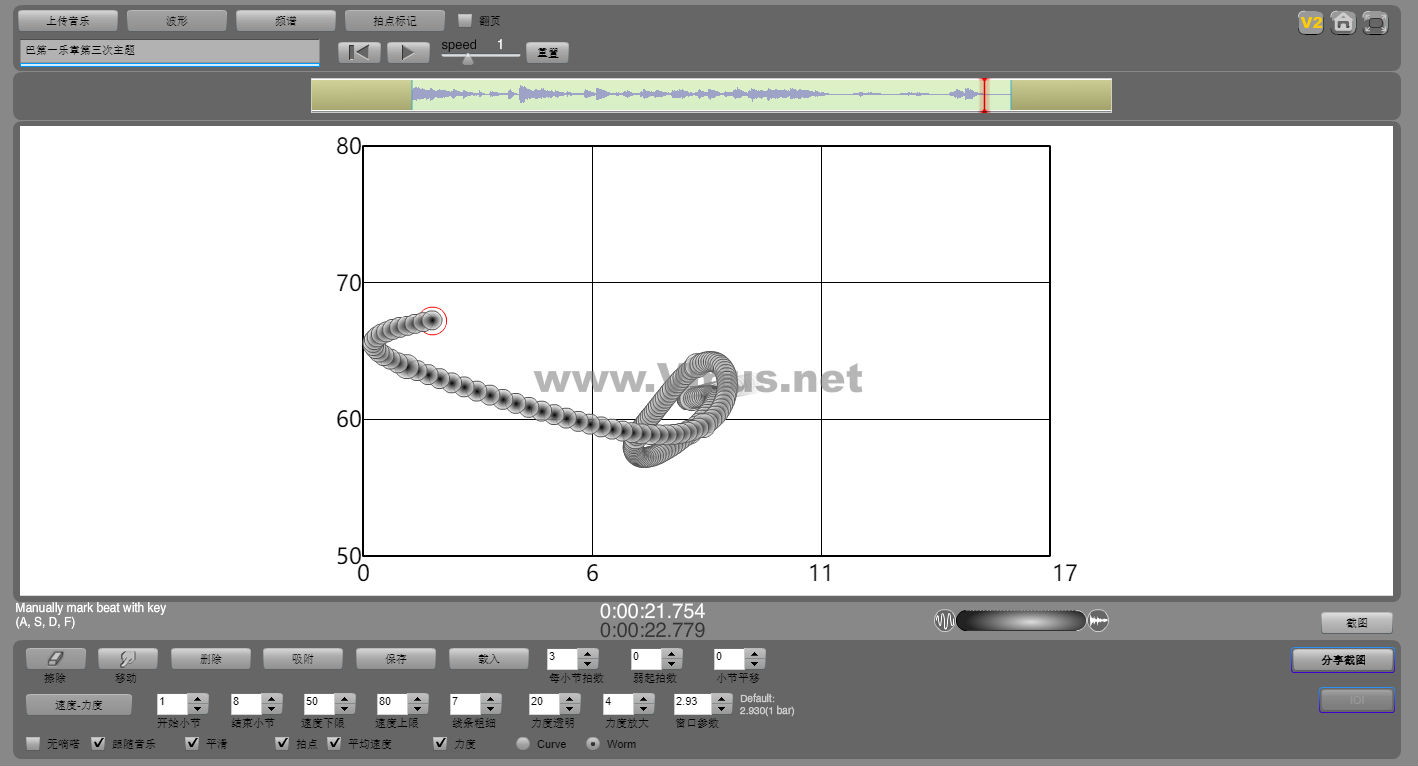Click the V2 version icon

1310,22
